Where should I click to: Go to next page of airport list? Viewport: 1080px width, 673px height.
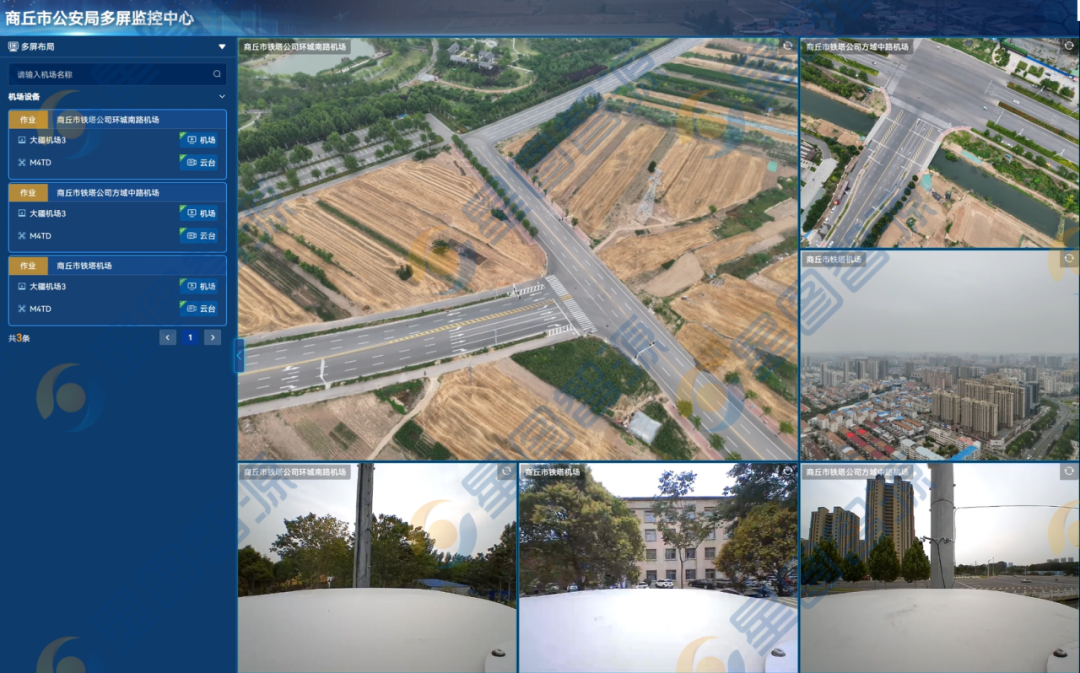point(213,338)
